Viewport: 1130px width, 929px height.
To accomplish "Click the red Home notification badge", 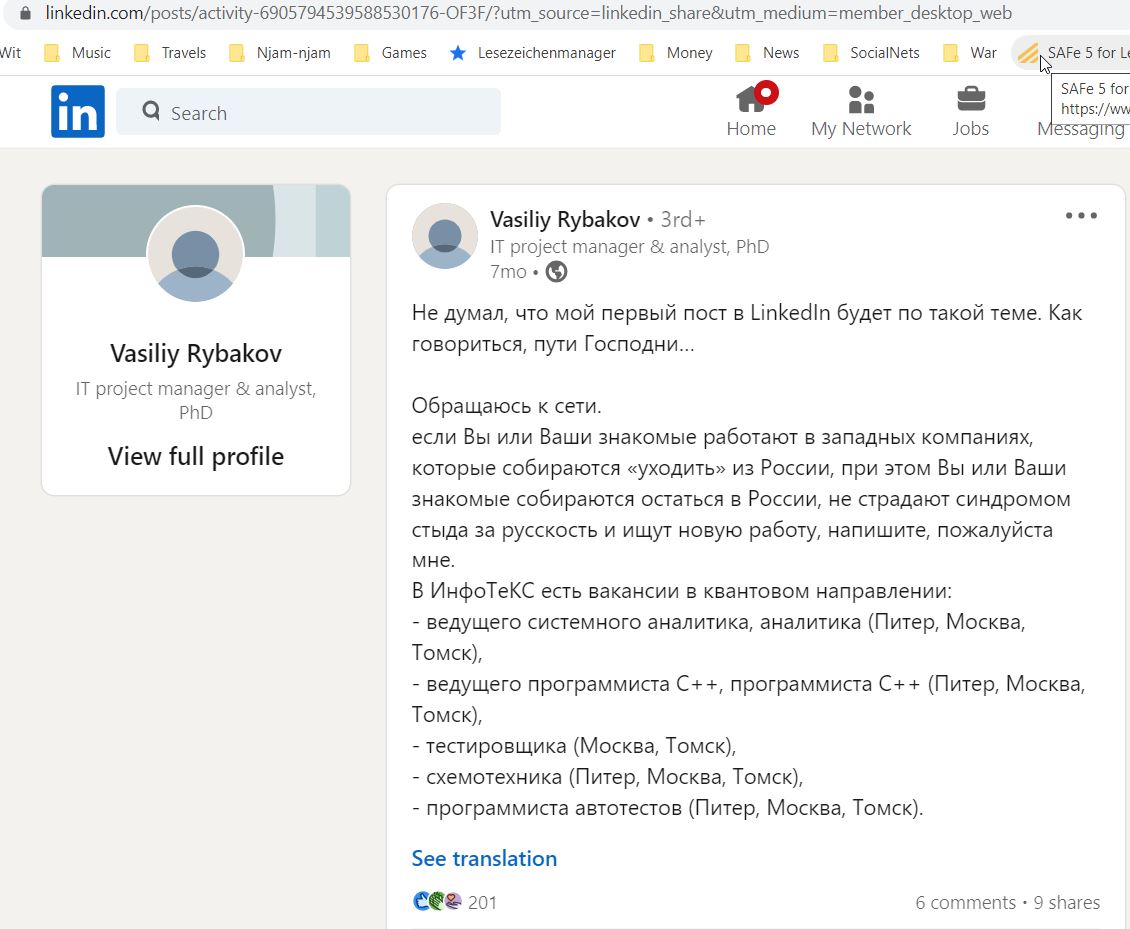I will point(767,93).
